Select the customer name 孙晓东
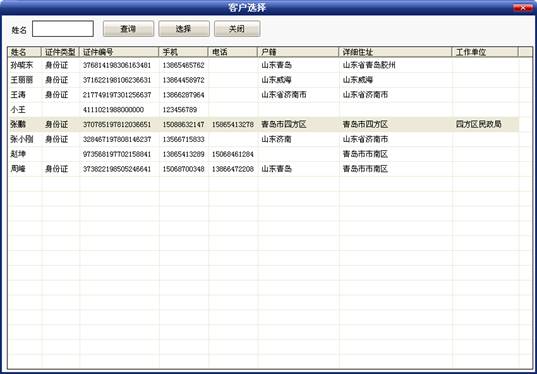Image resolution: width=537 pixels, height=374 pixels. click(x=22, y=65)
